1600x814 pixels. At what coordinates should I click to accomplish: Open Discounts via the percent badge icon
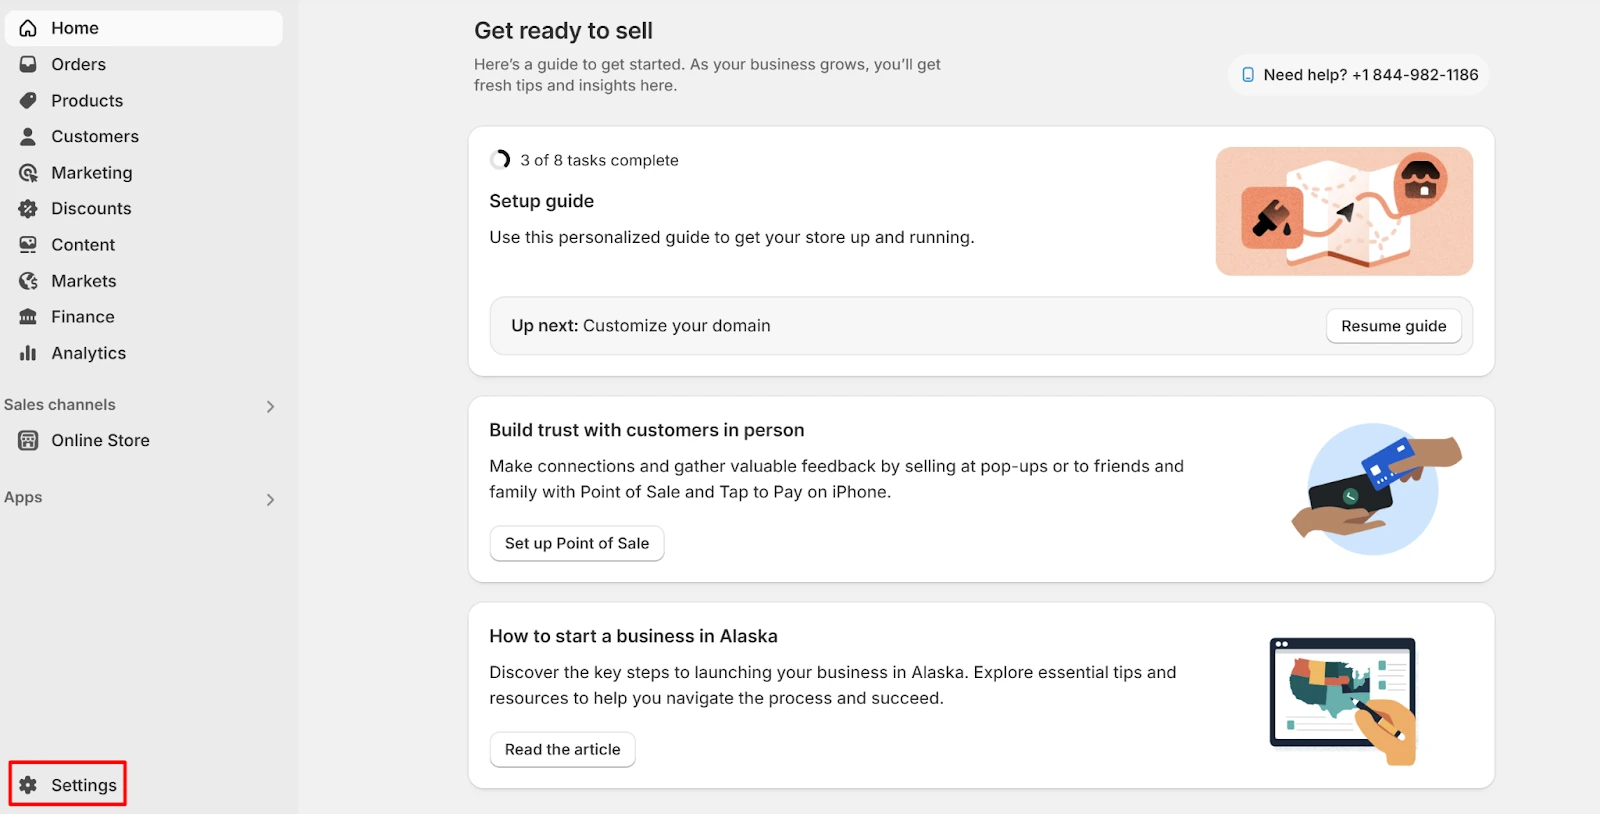point(28,208)
